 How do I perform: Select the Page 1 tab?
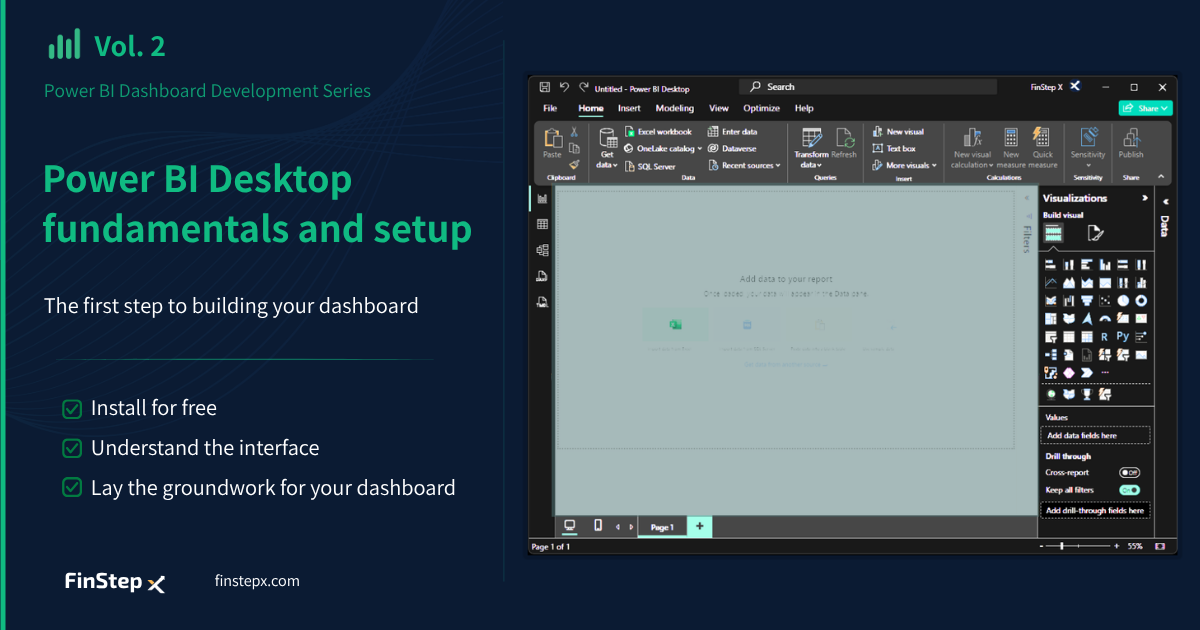pyautogui.click(x=662, y=527)
